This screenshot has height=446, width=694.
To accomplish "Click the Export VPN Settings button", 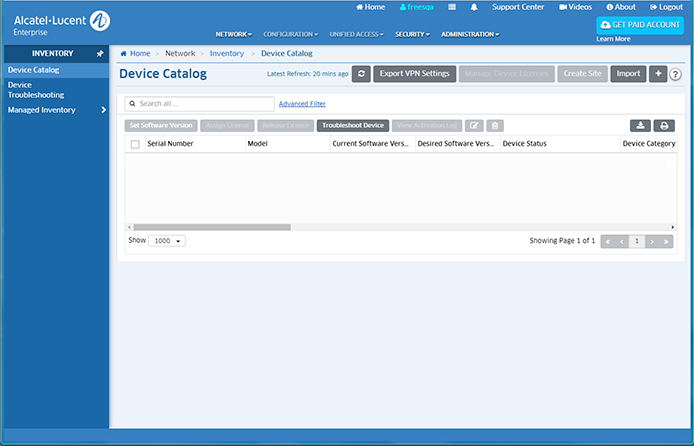I will [x=416, y=74].
